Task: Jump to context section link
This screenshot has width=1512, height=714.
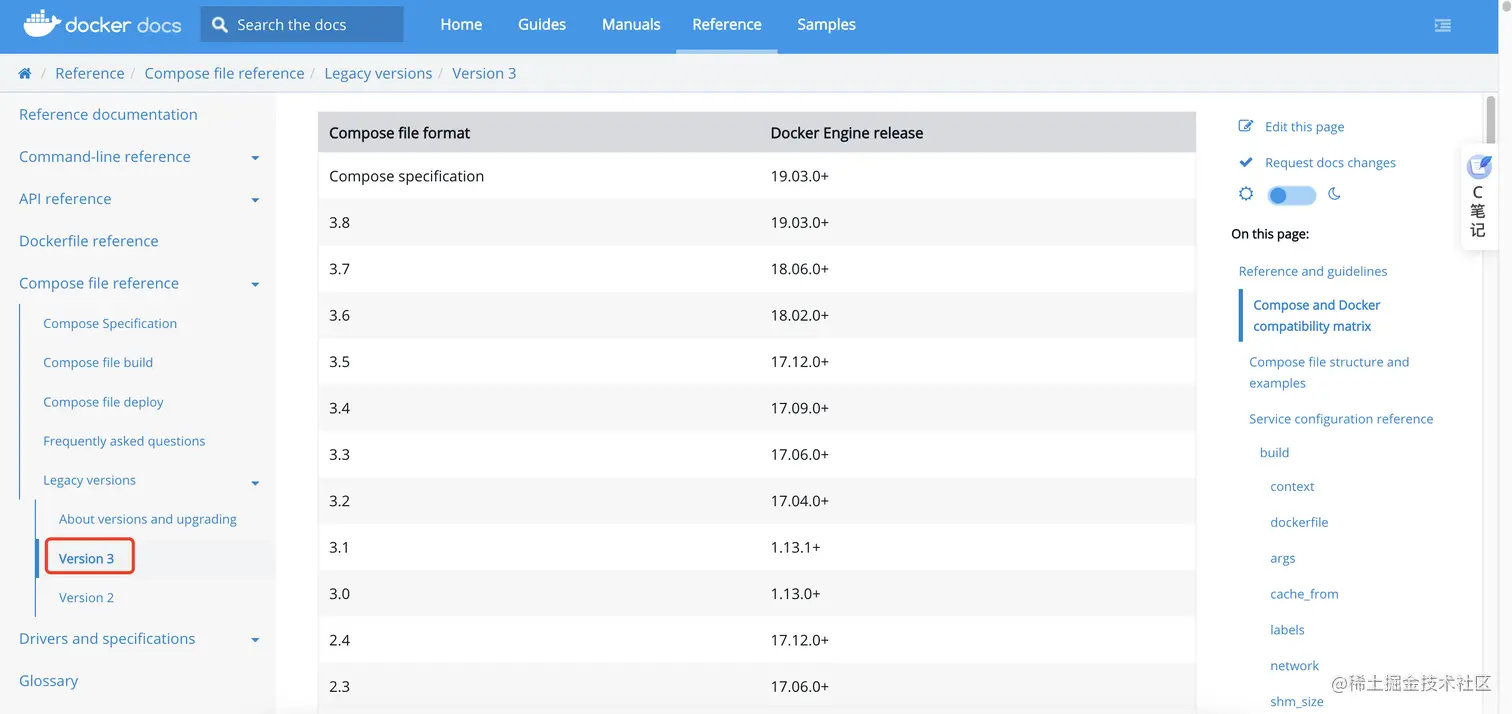Action: 1292,486
